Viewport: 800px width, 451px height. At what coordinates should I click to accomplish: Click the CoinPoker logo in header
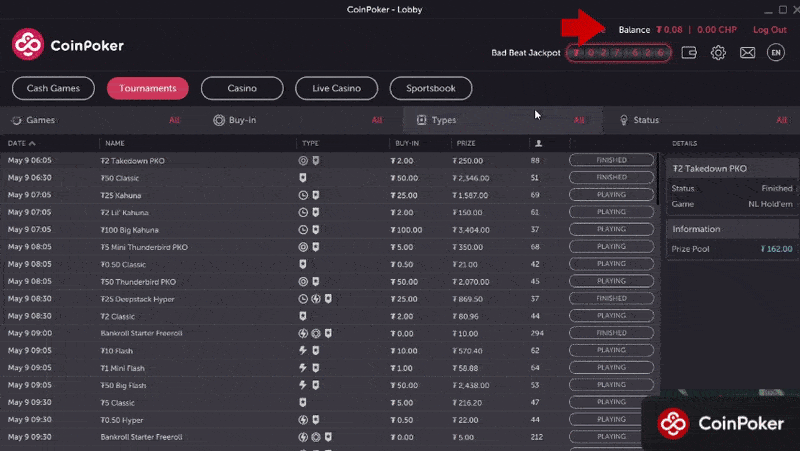click(68, 45)
